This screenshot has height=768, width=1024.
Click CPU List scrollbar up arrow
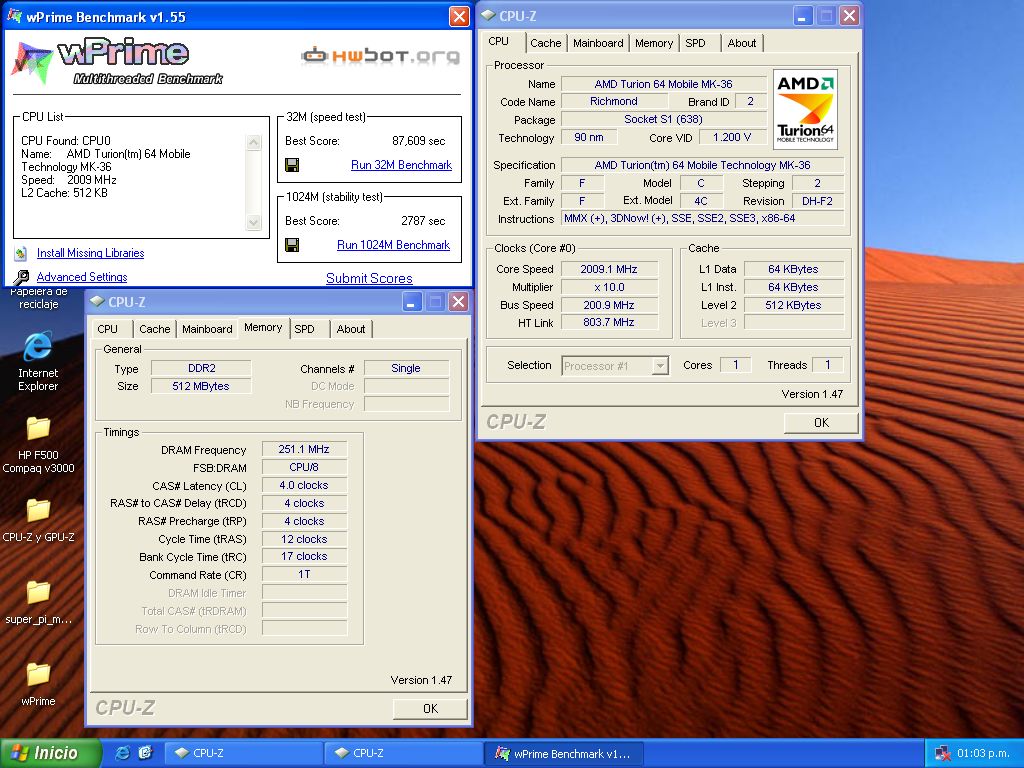pos(253,142)
